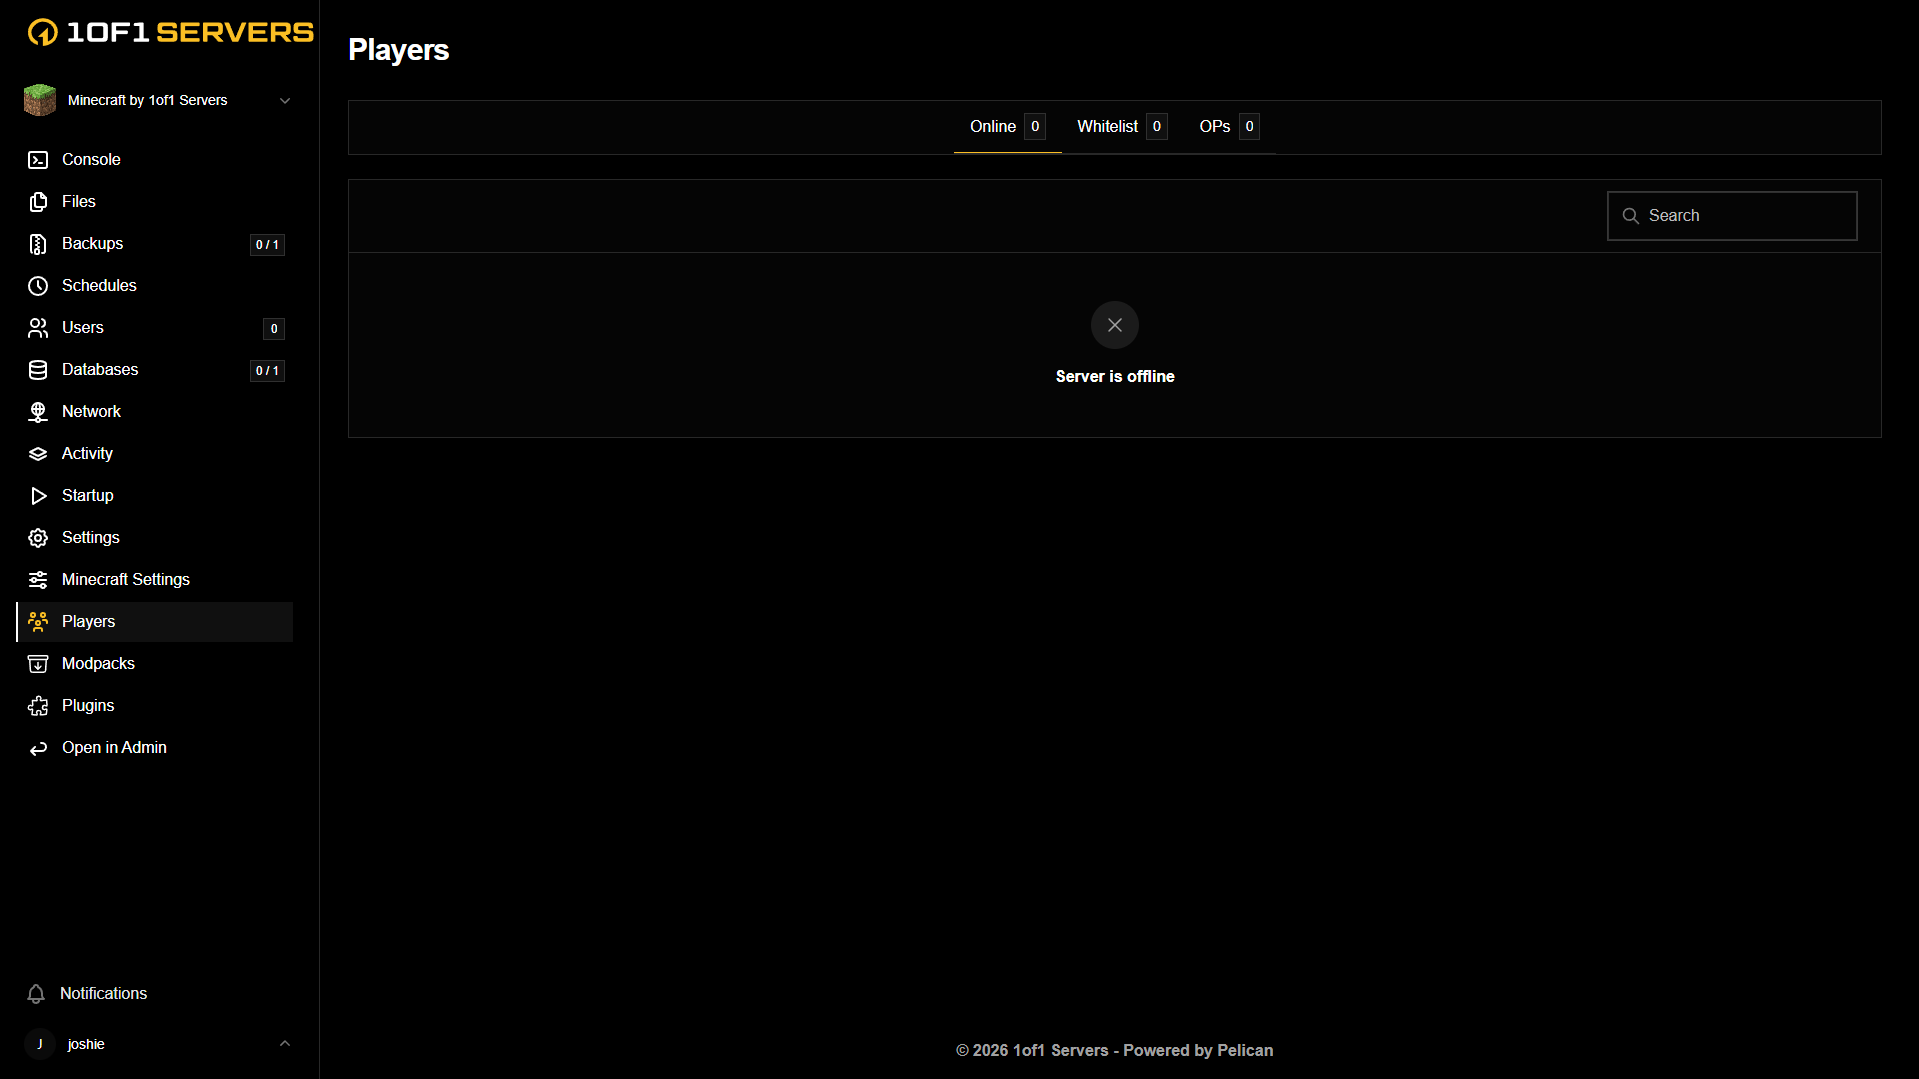Click the Backups 0/1 count badge

coord(267,245)
